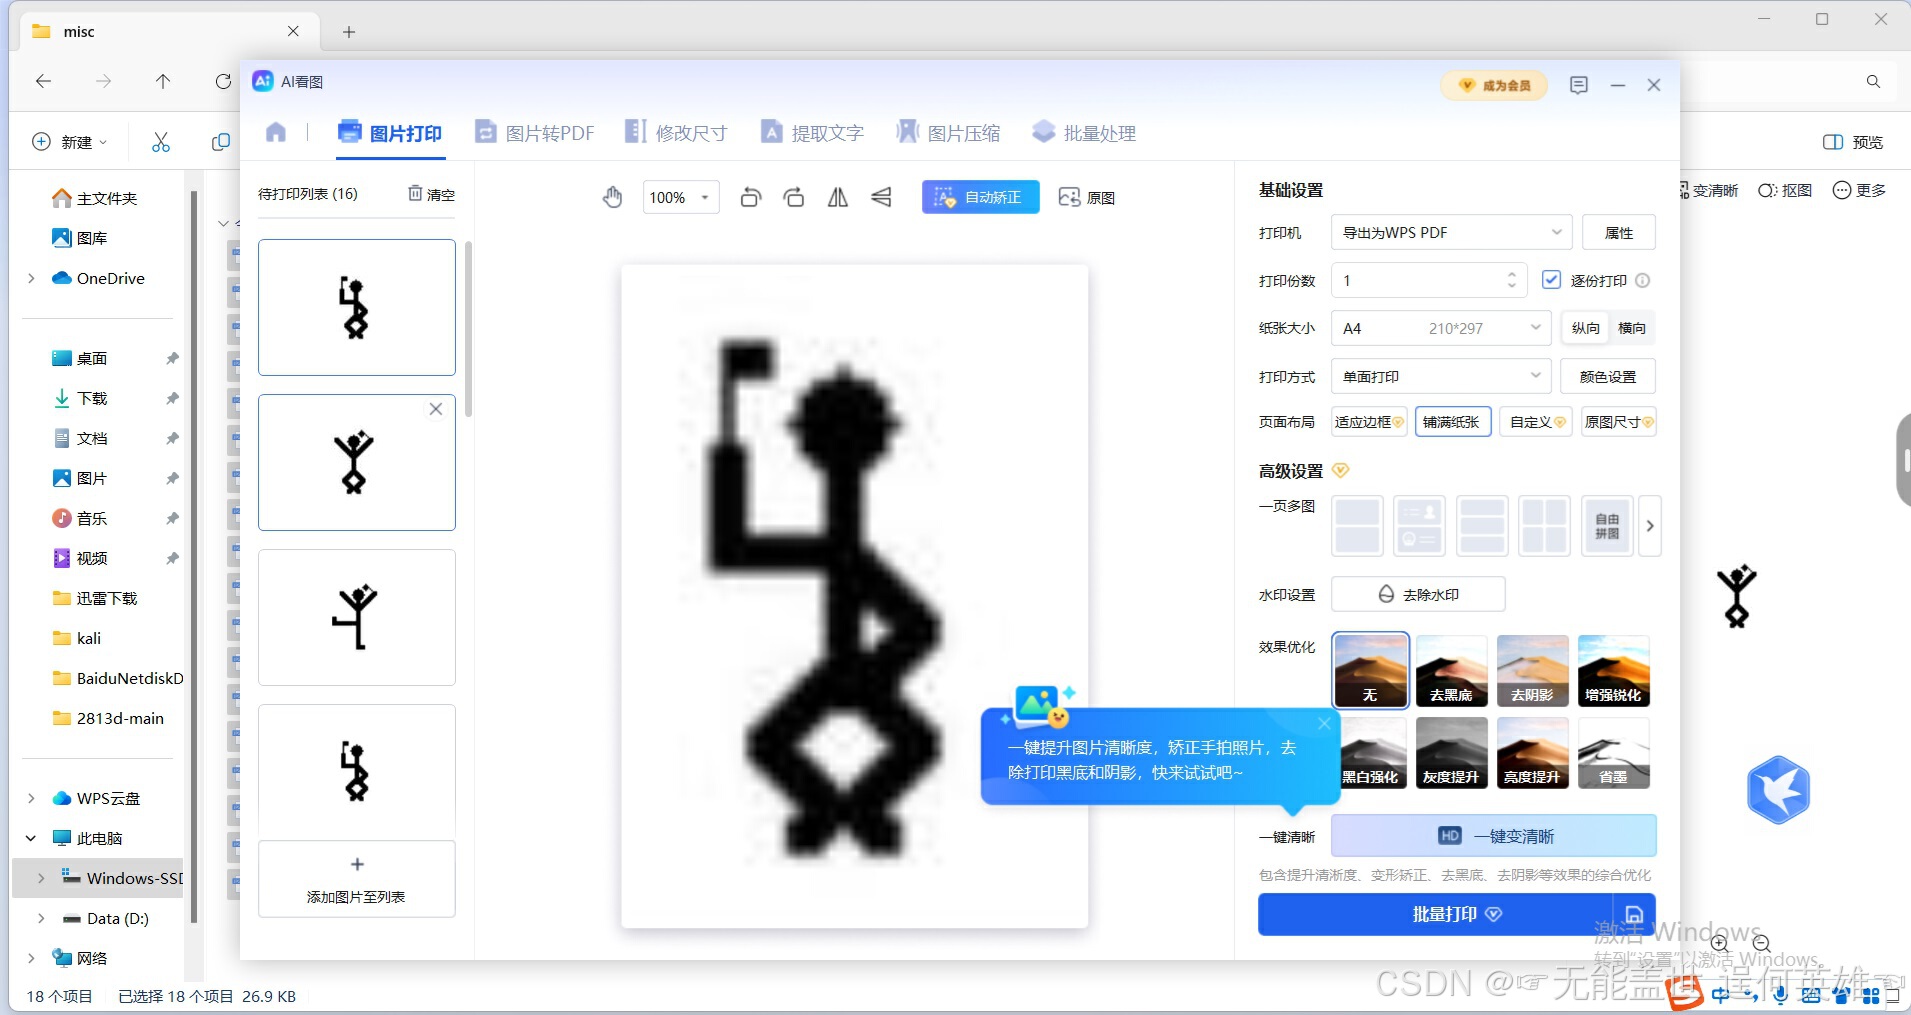This screenshot has height=1015, width=1911.
Task: Switch to 提取文字 tab
Action: click(x=812, y=133)
